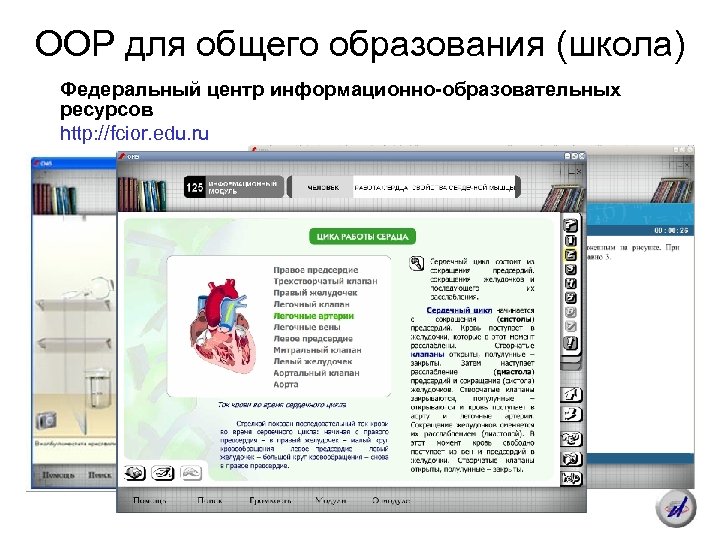Click the glass jar in the left window
The image size is (720, 540).
point(99,388)
